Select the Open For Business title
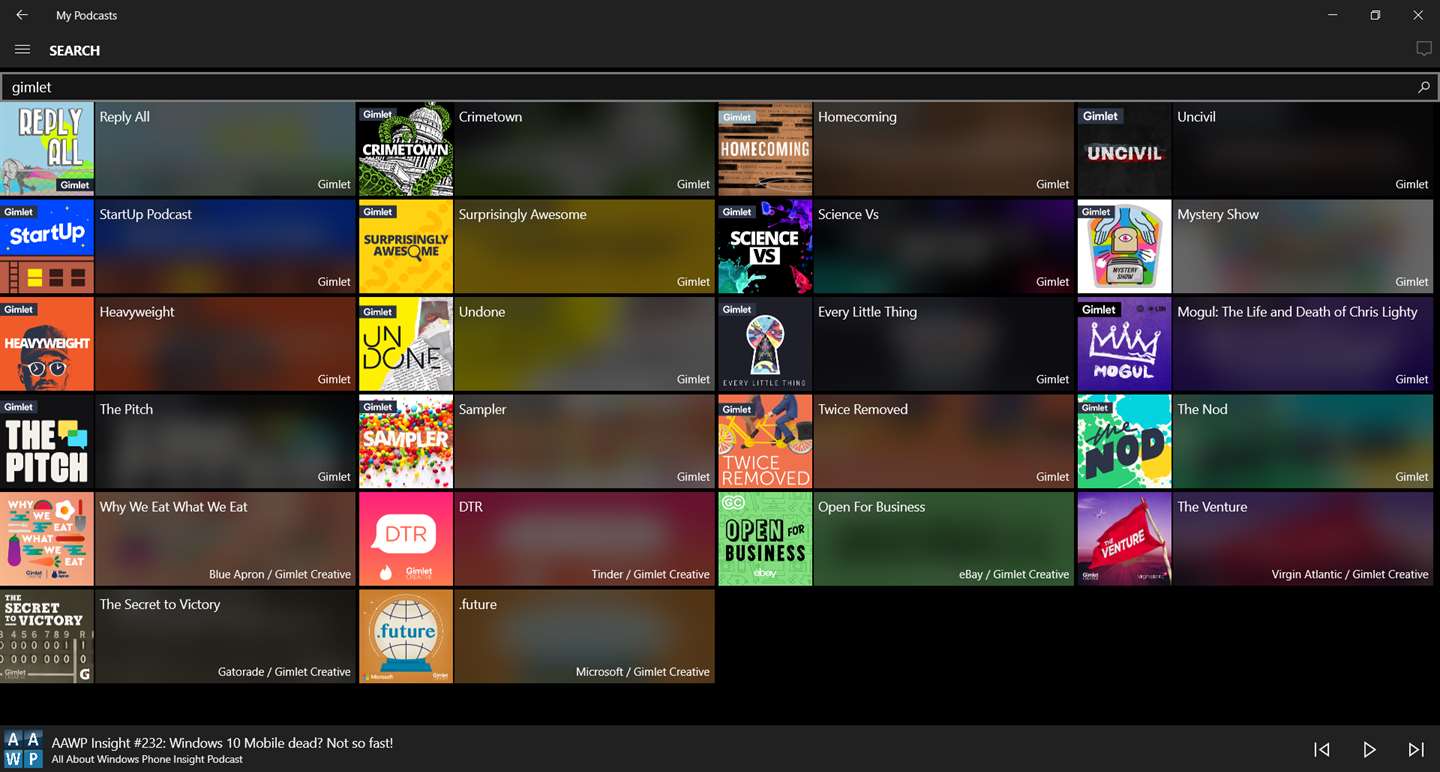 point(871,507)
